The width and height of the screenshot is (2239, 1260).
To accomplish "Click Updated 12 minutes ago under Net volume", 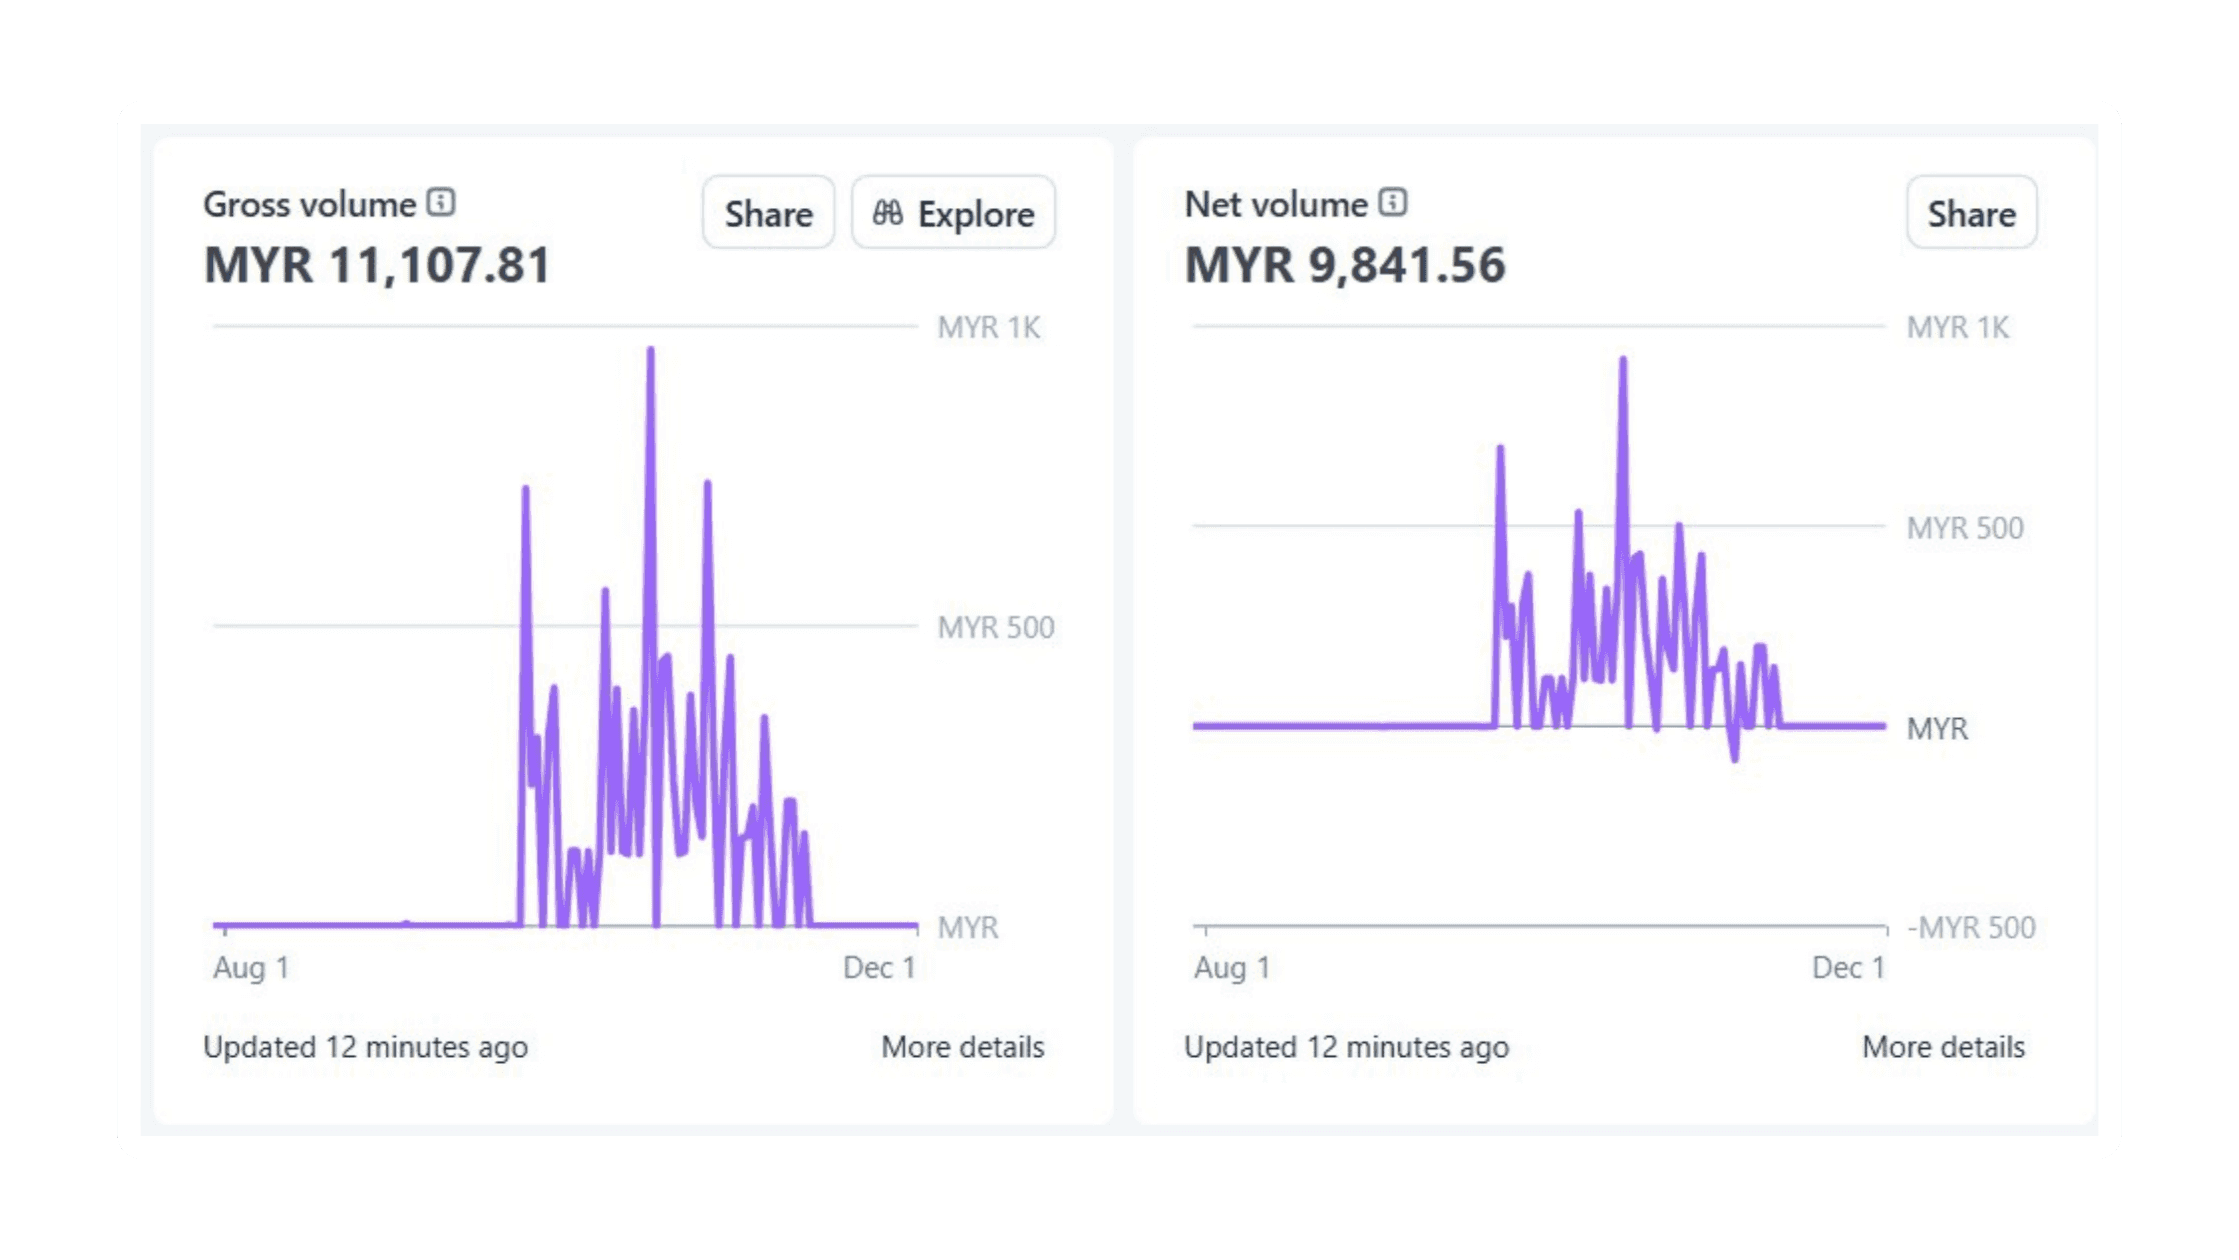I will click(x=1346, y=1047).
